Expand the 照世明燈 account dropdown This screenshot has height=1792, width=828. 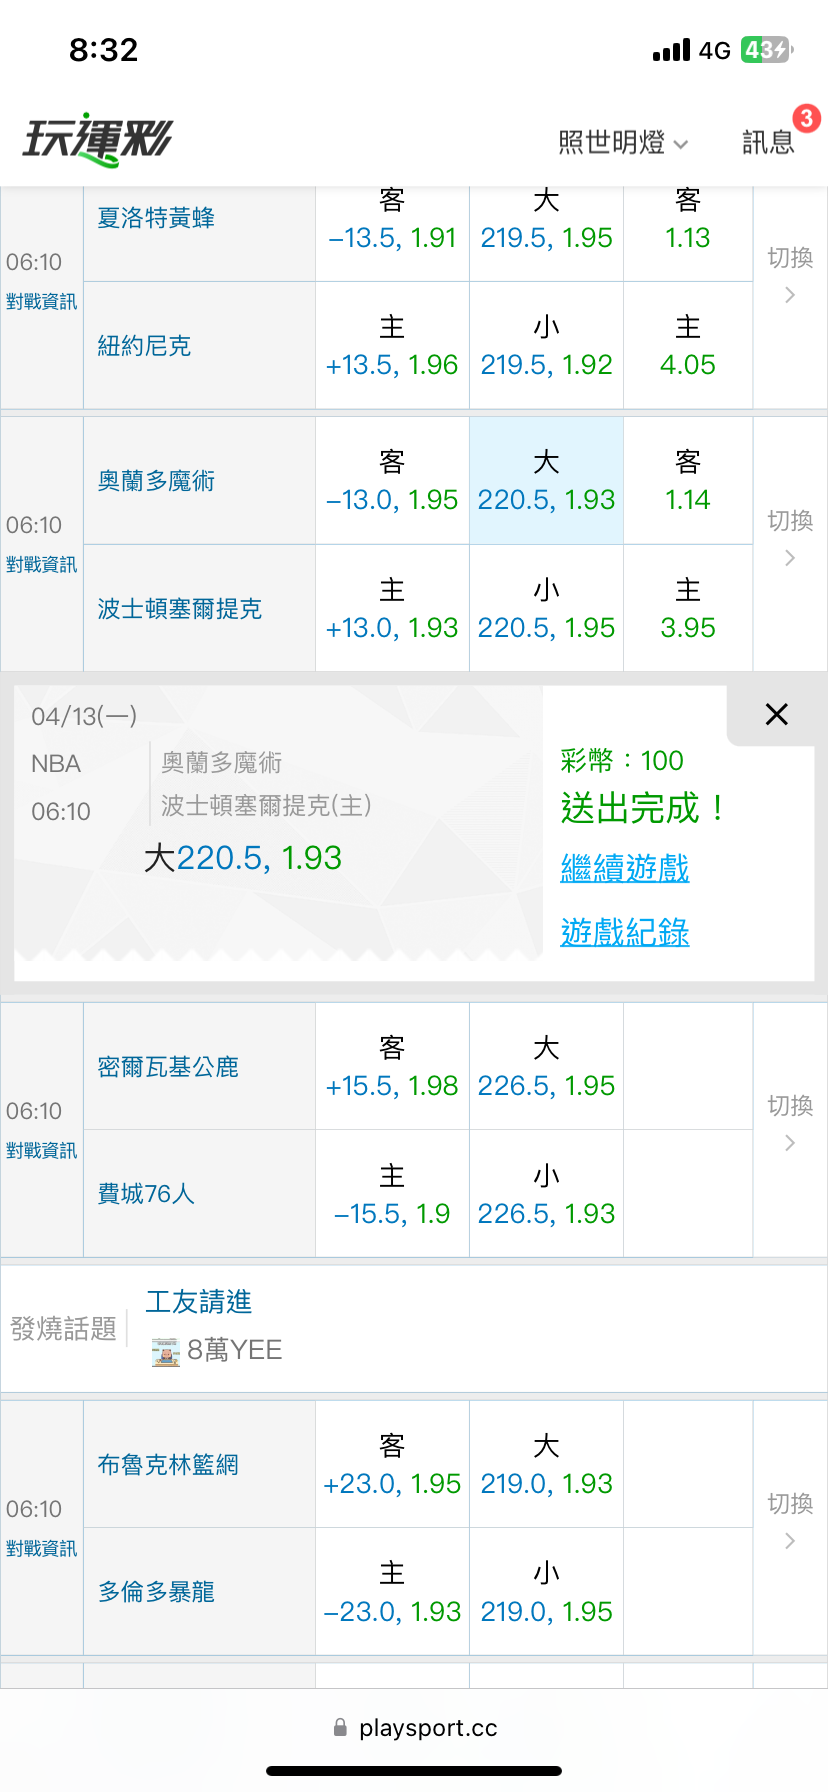tap(622, 143)
